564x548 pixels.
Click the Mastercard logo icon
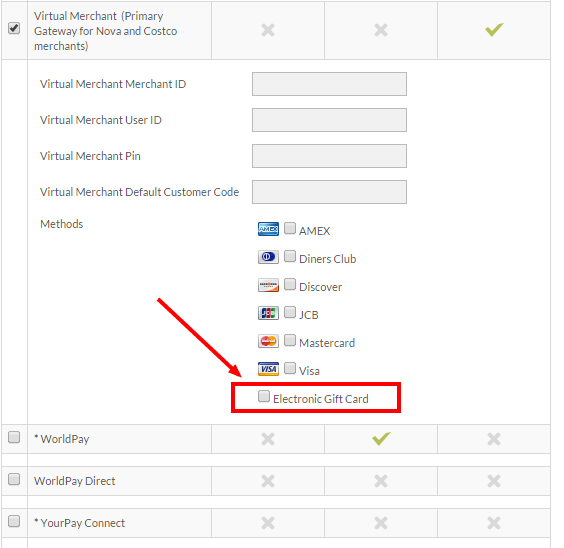[x=268, y=341]
